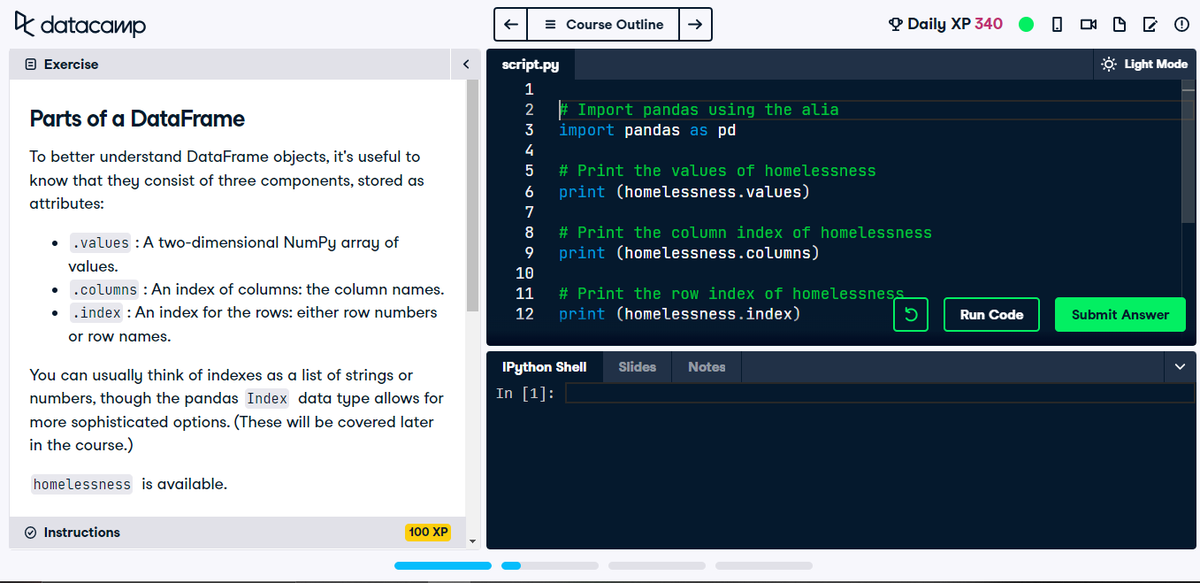Click the scroll down arrow of exercise panel
This screenshot has height=583, width=1200.
pyautogui.click(x=473, y=541)
